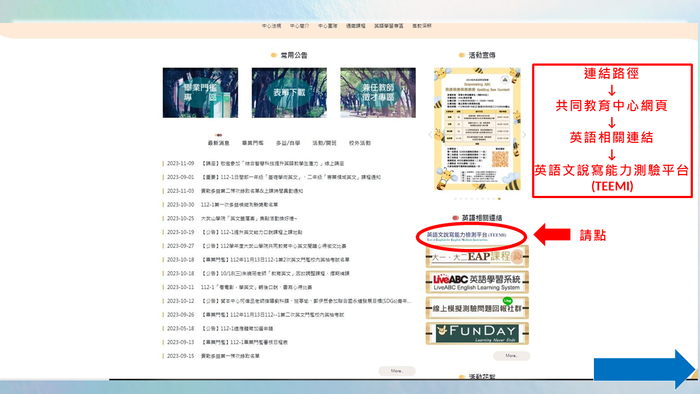
Task: Open the 通識課程 navigation item
Action: click(x=355, y=26)
